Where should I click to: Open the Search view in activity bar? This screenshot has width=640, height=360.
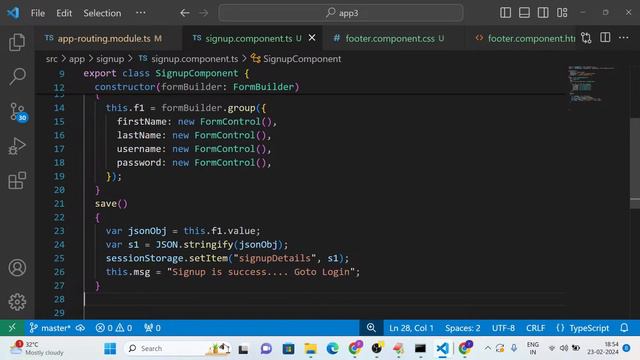17,76
